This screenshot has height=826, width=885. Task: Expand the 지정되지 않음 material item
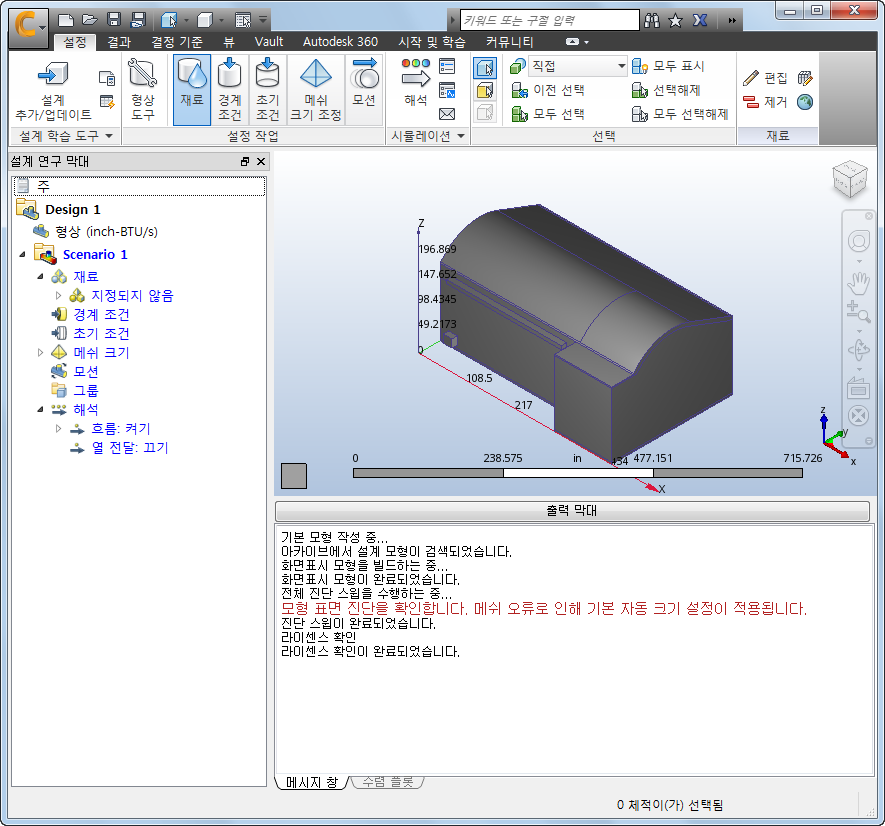pos(60,294)
